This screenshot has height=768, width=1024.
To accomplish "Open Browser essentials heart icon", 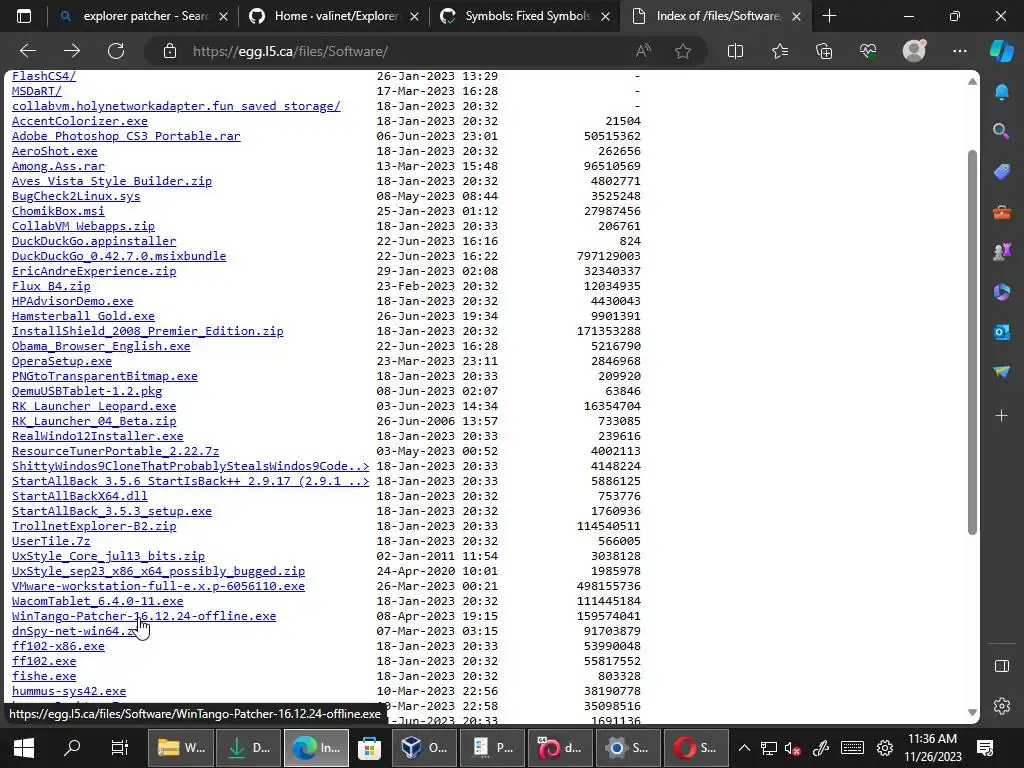I will coord(869,51).
